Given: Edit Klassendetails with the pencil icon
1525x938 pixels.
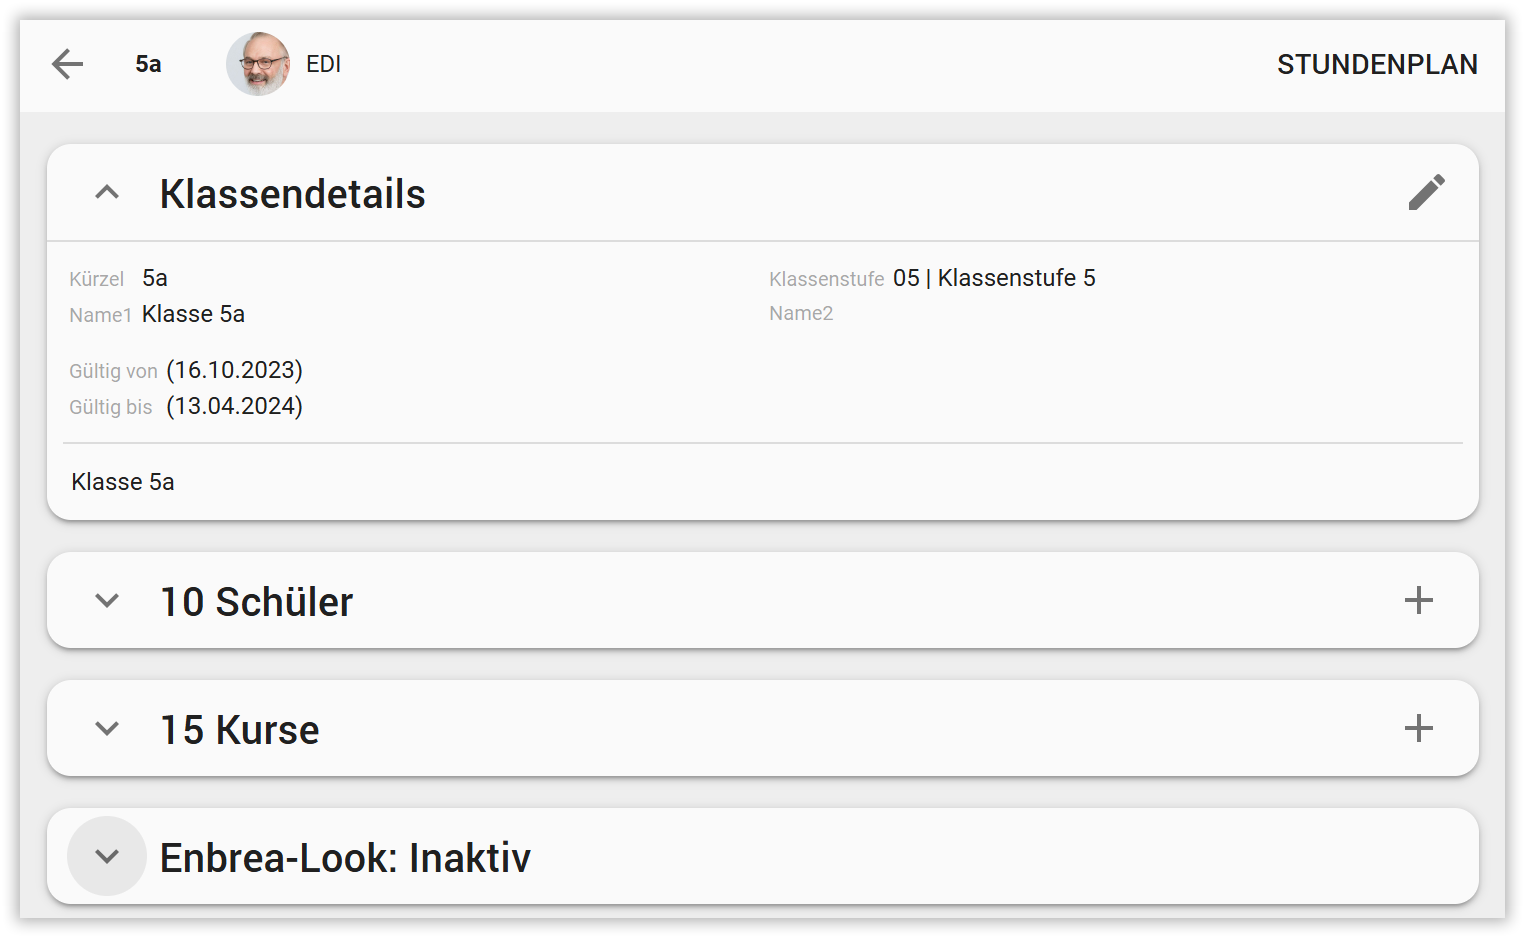Looking at the screenshot, I should click(x=1426, y=192).
